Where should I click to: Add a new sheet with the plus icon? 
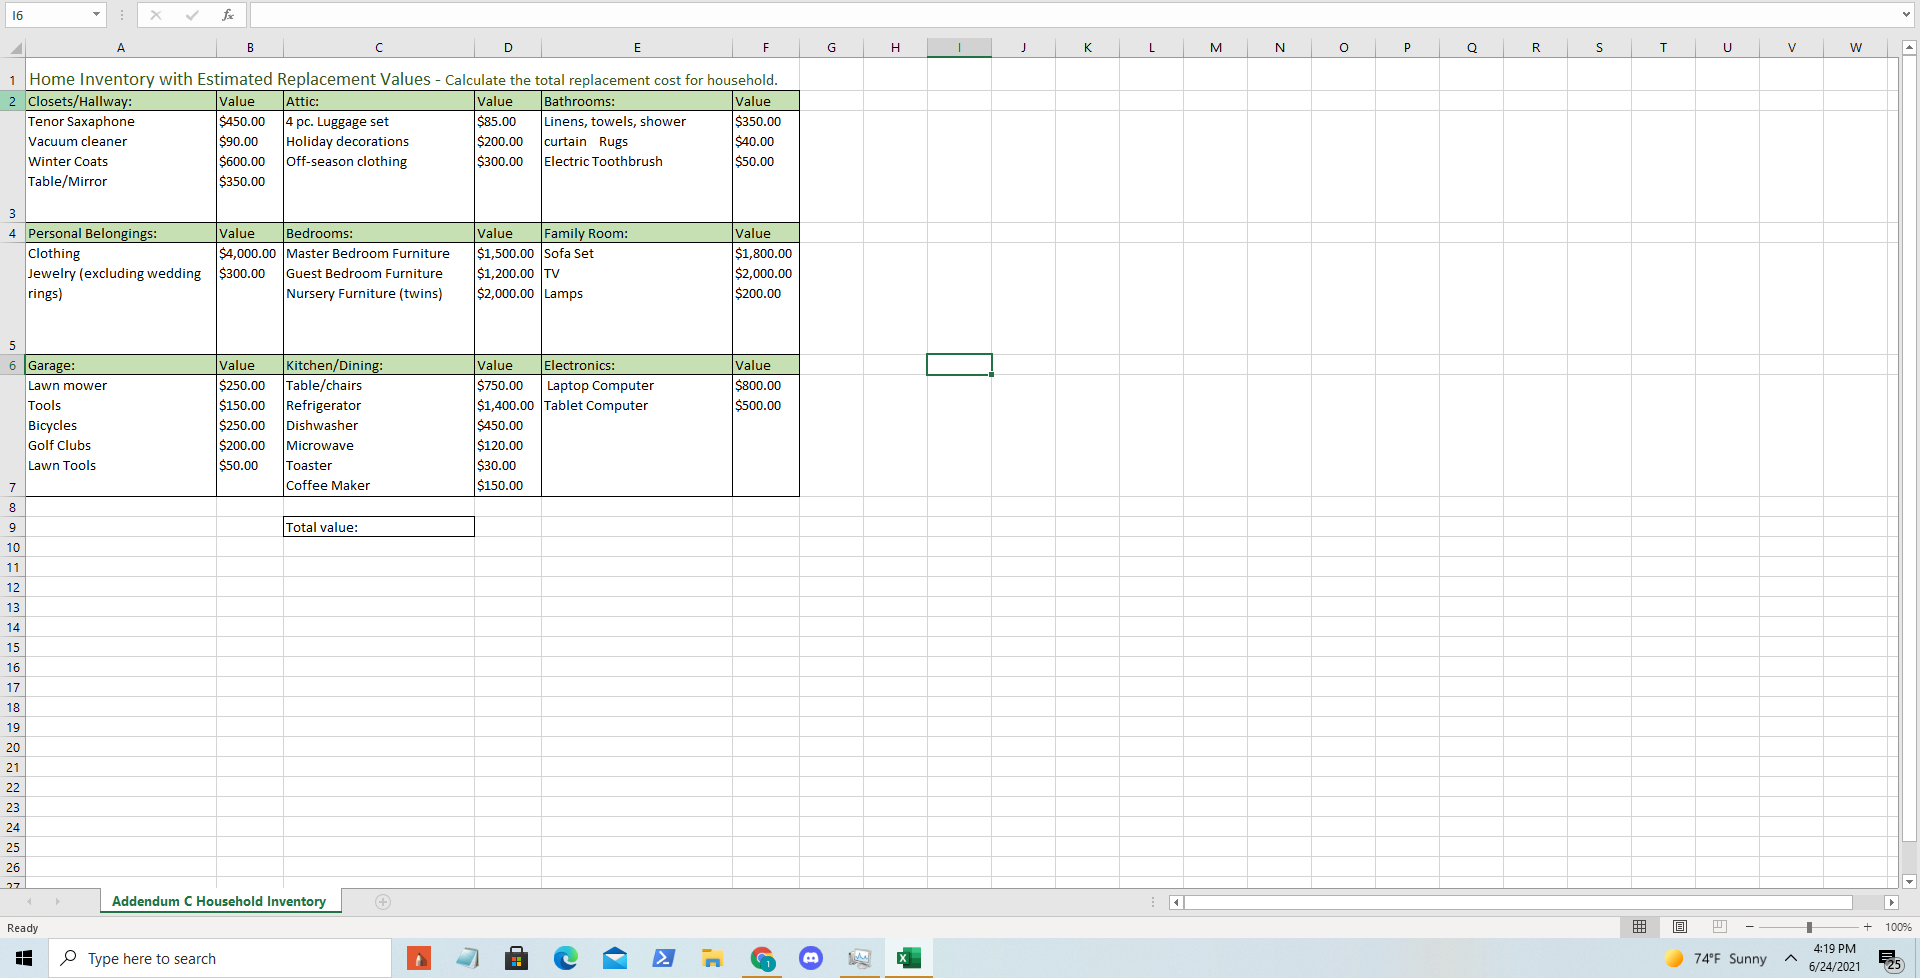(383, 902)
